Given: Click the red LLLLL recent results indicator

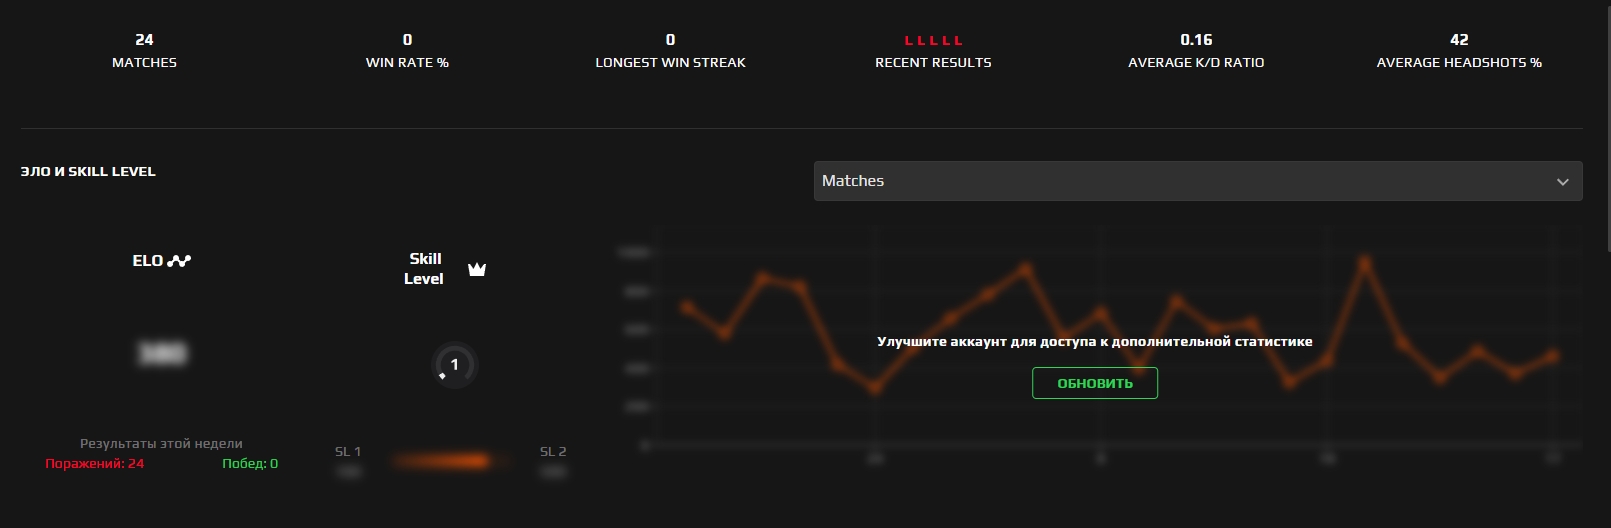Looking at the screenshot, I should coord(933,41).
